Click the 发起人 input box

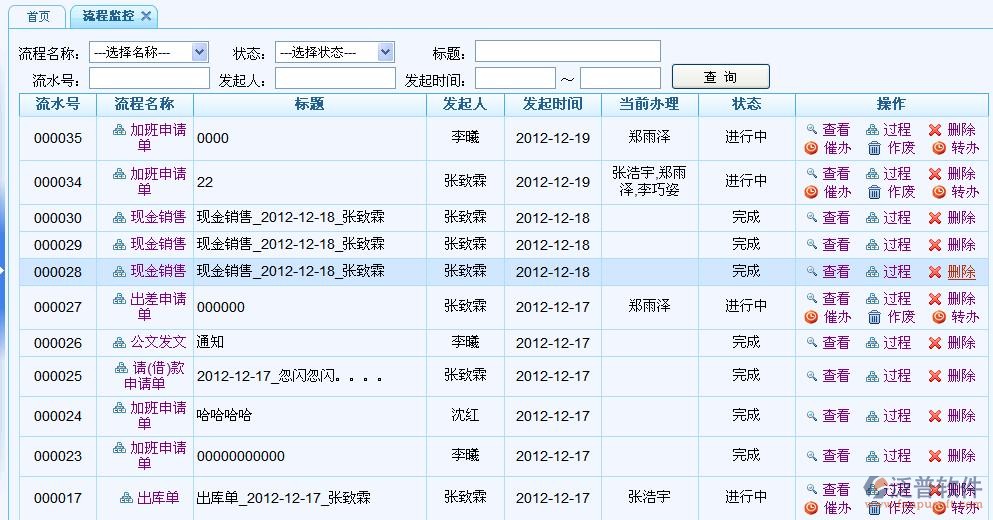[335, 79]
